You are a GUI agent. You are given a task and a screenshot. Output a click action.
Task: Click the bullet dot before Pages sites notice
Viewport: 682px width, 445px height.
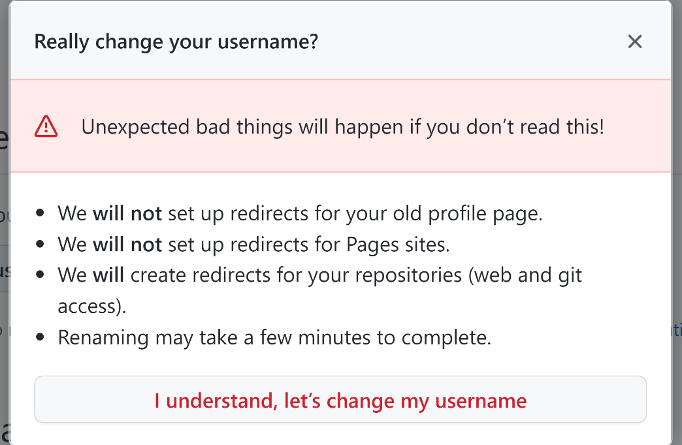40,244
